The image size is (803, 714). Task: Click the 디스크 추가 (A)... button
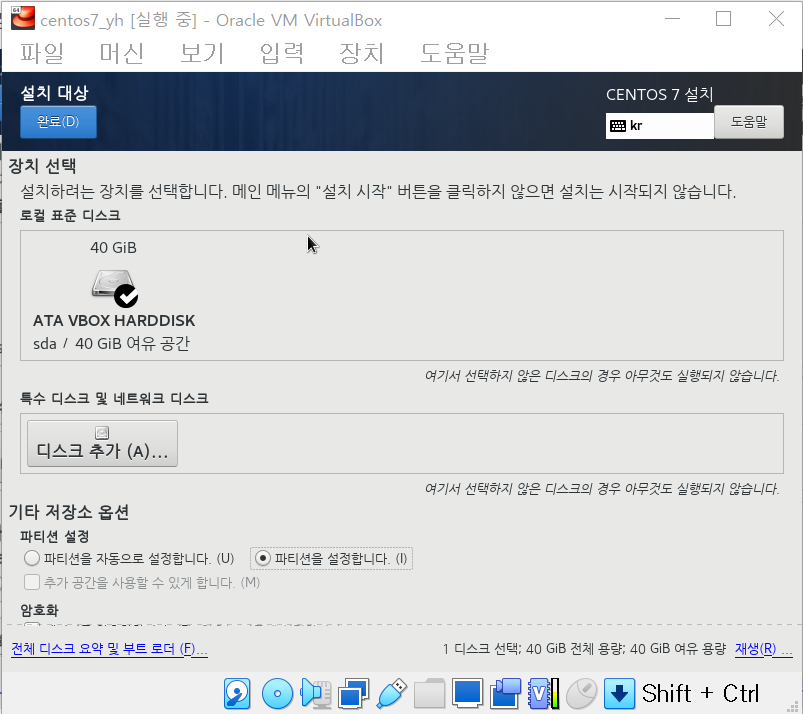click(x=102, y=444)
